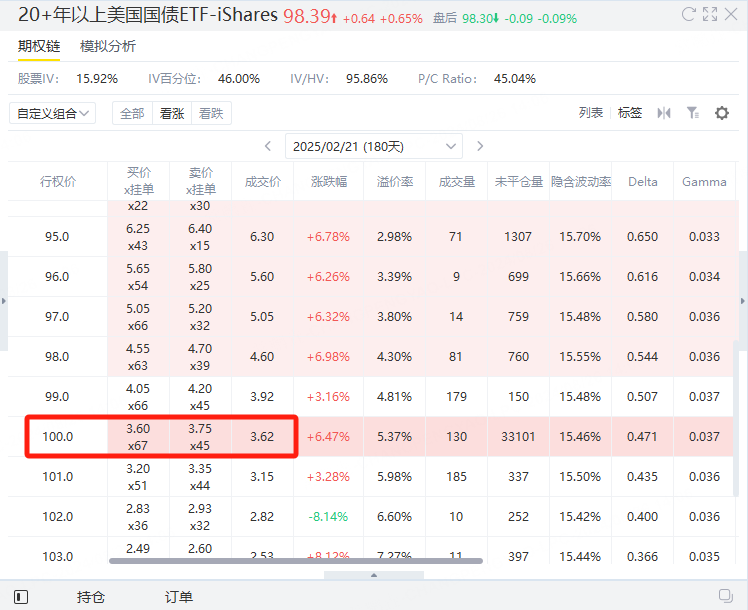748x610 pixels.
Task: Sort by 未平仓量 column header
Action: click(519, 181)
